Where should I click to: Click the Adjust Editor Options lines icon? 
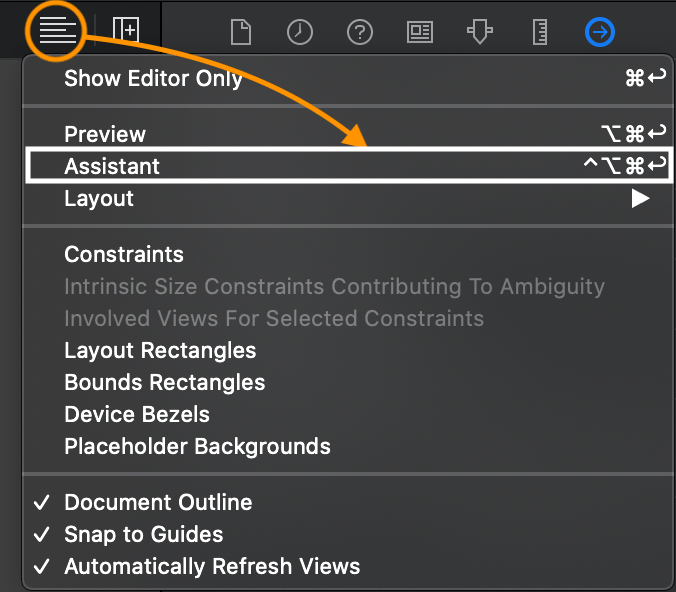(x=58, y=30)
